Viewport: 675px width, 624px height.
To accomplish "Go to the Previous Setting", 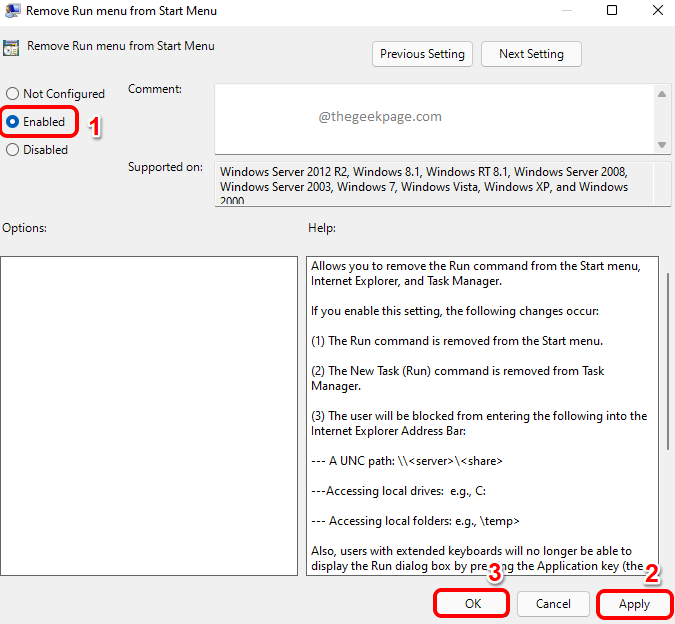I will [x=422, y=54].
